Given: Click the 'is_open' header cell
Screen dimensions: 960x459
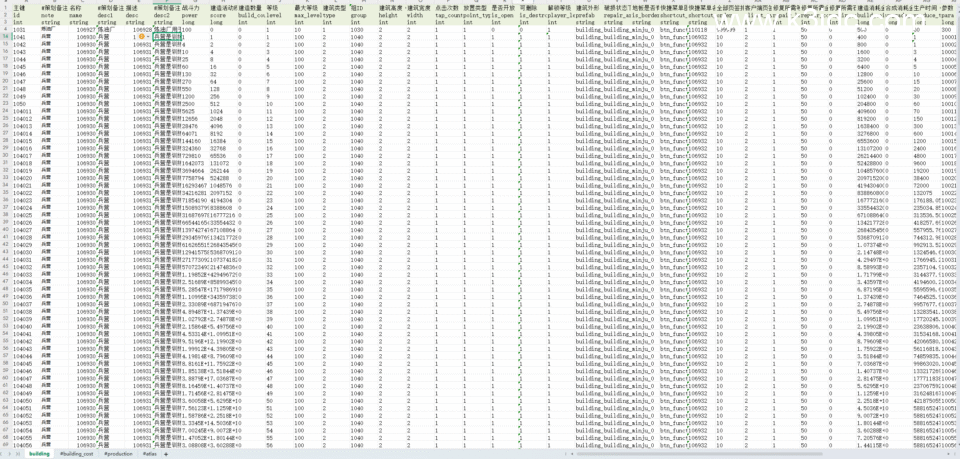Looking at the screenshot, I should click(x=502, y=18).
